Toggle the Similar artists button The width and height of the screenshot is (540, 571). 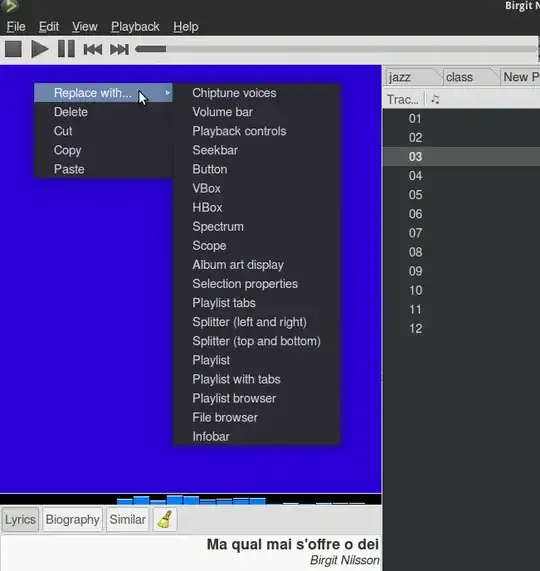click(x=127, y=519)
